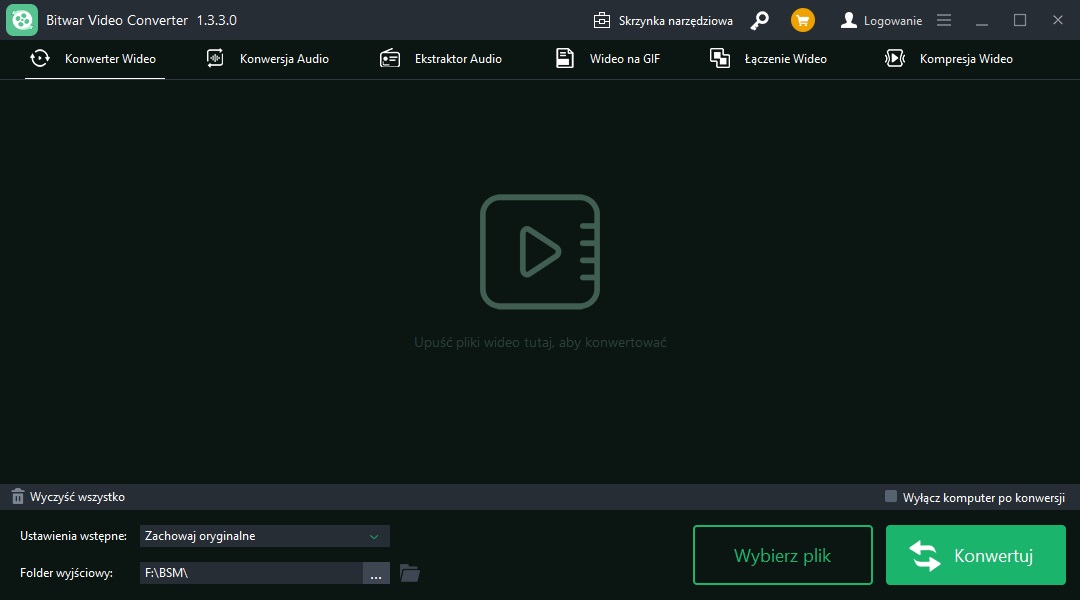Click the key registration icon
1080x600 pixels.
click(760, 20)
